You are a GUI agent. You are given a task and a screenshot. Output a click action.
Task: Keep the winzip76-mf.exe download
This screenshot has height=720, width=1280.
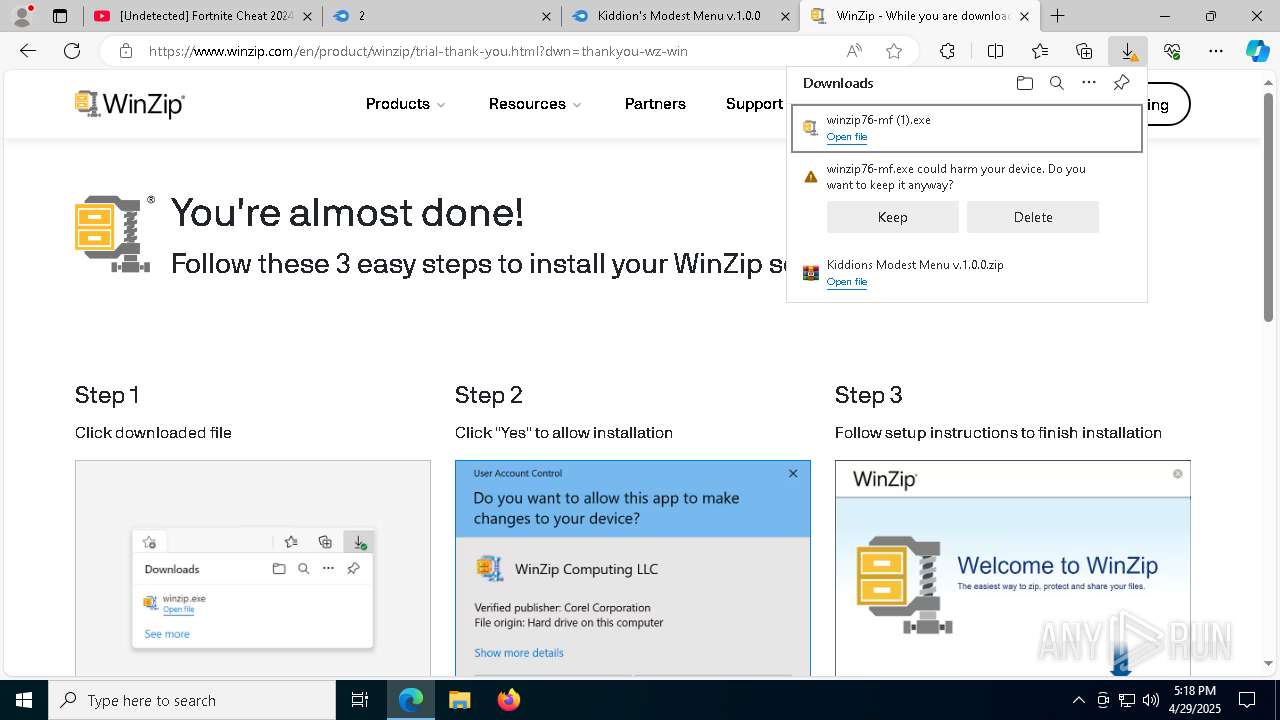click(892, 217)
